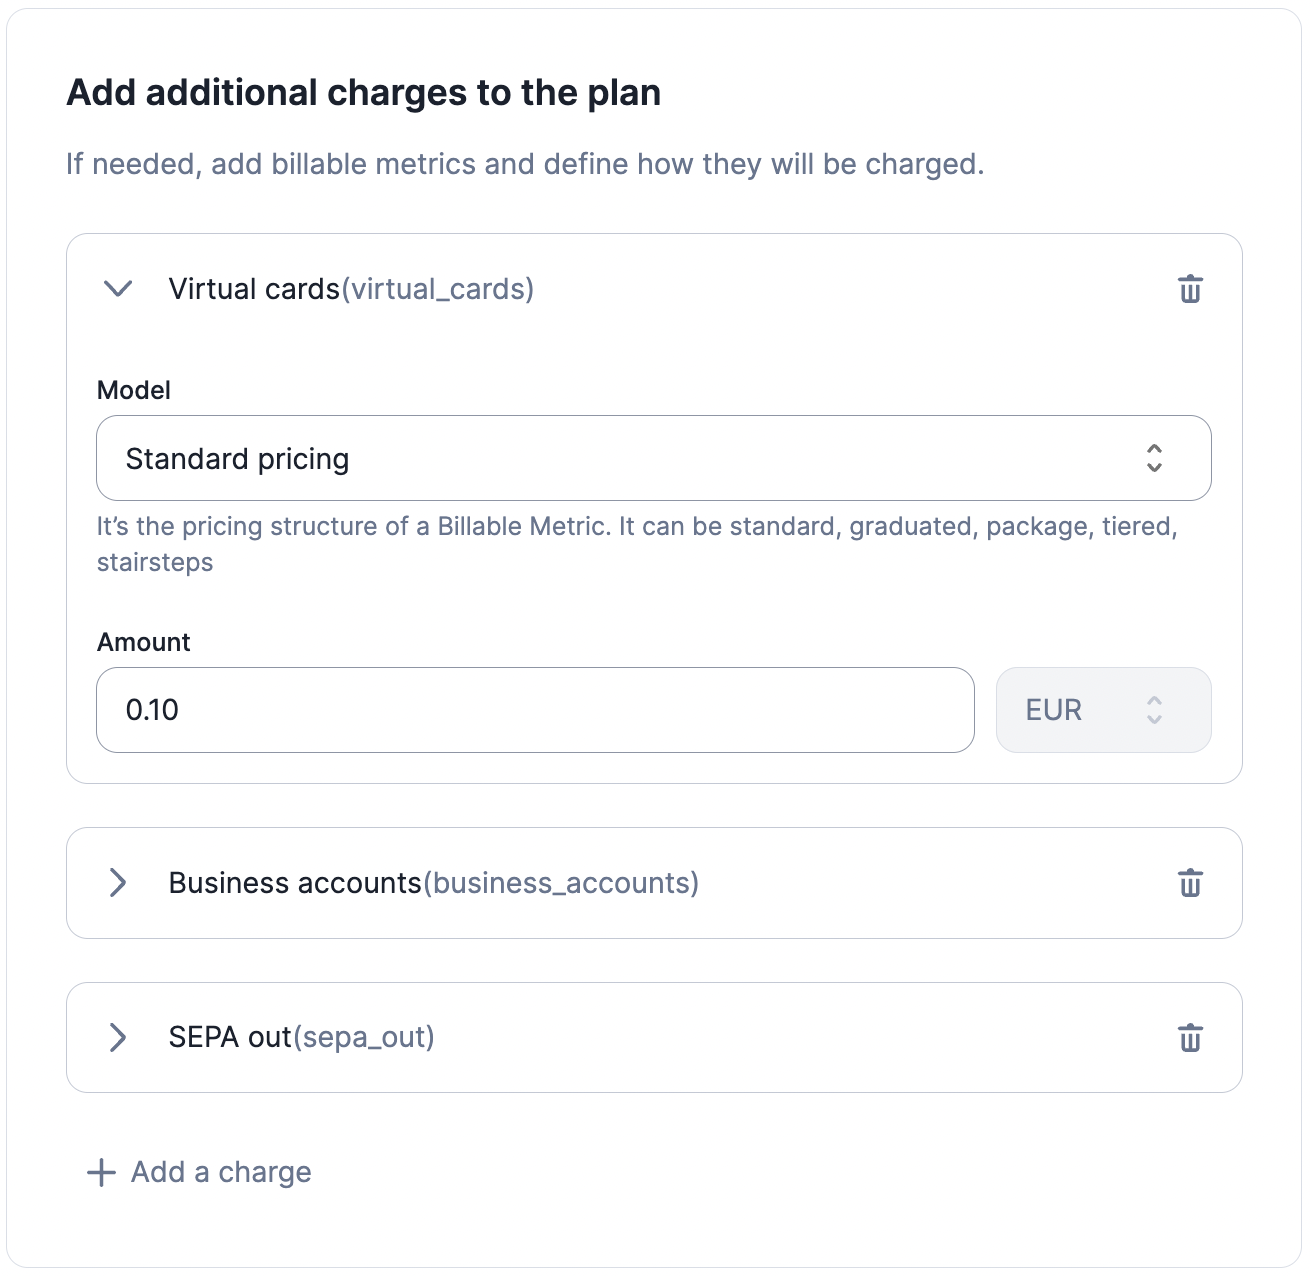1310x1276 pixels.
Task: Click the Amount field showing 0.10
Action: pyautogui.click(x=535, y=710)
